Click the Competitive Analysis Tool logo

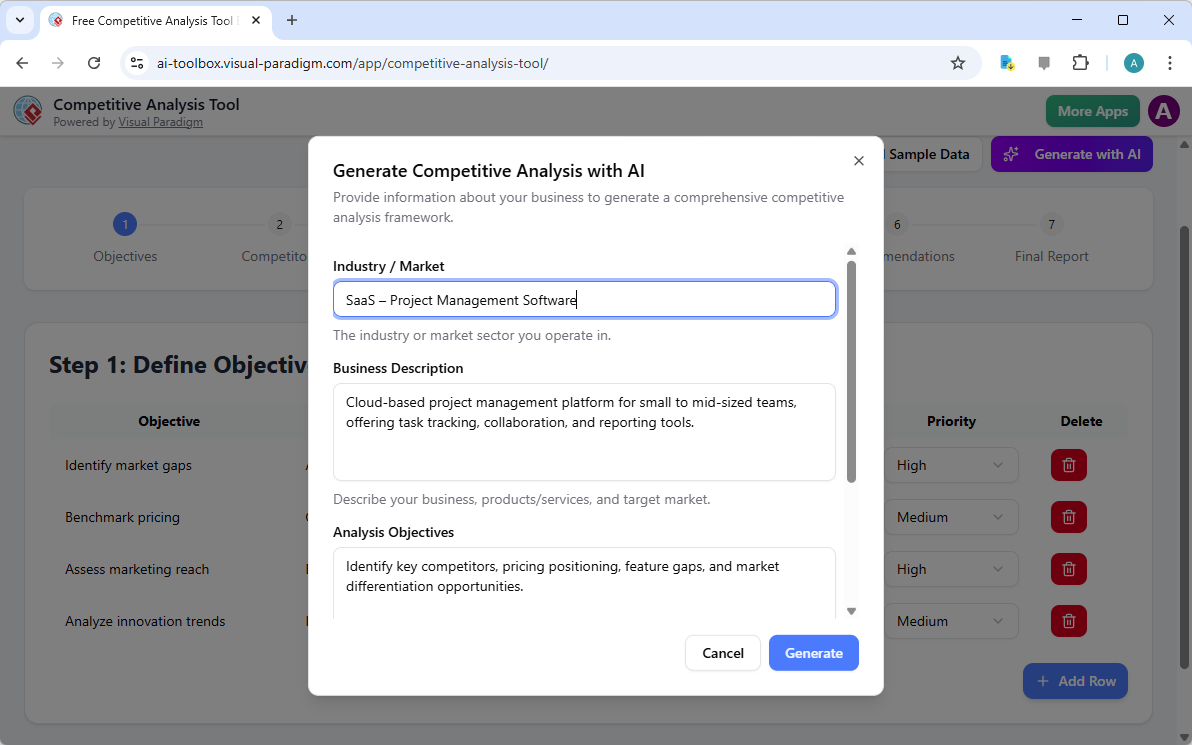tap(27, 111)
